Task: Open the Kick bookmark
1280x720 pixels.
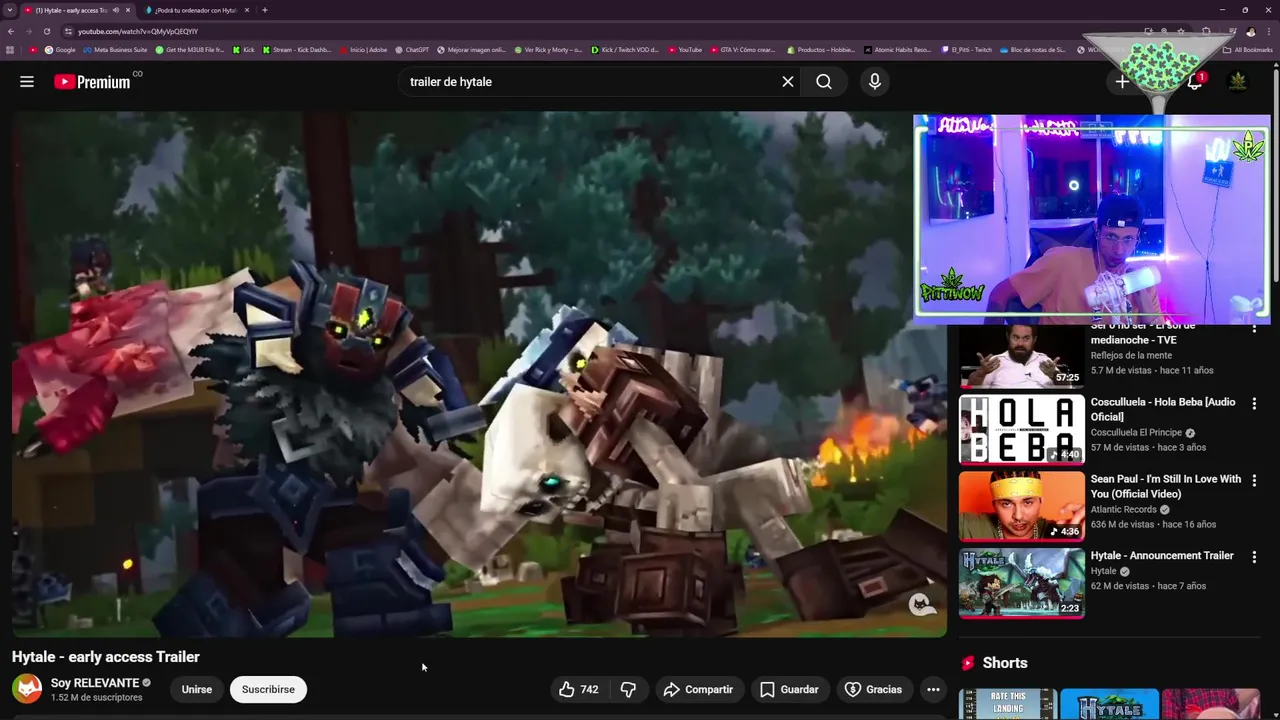Action: (244, 50)
